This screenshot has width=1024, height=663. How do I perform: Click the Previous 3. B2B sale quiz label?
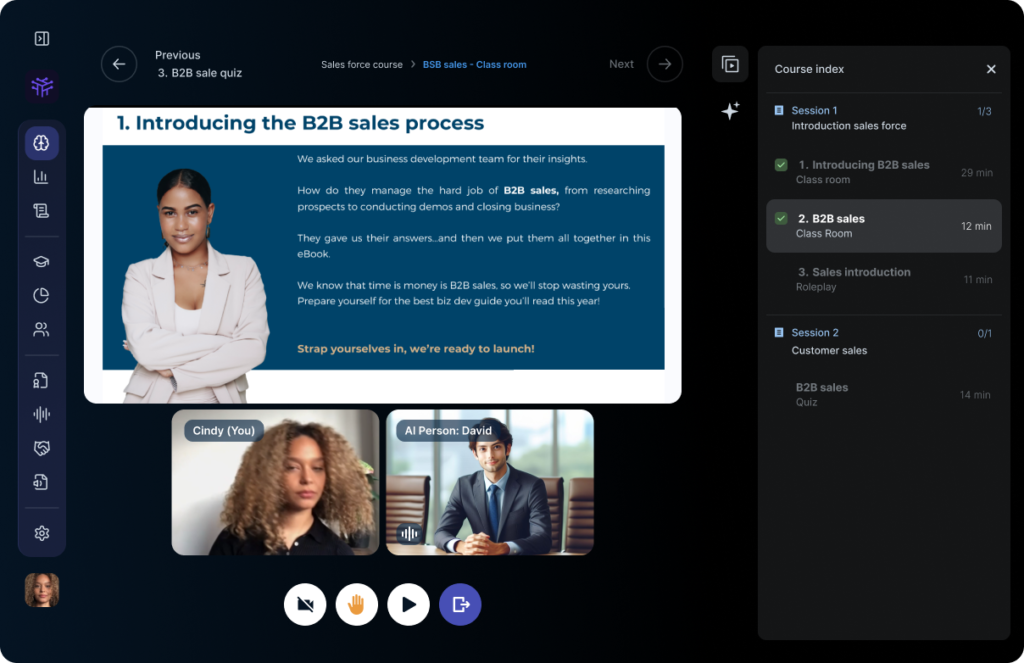tap(199, 64)
